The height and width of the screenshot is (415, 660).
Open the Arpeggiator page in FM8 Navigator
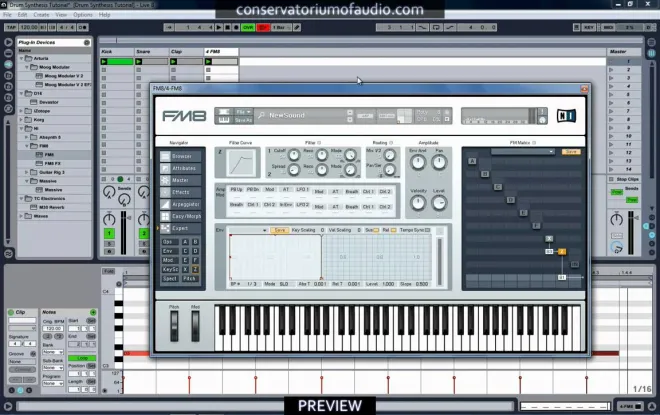181,204
